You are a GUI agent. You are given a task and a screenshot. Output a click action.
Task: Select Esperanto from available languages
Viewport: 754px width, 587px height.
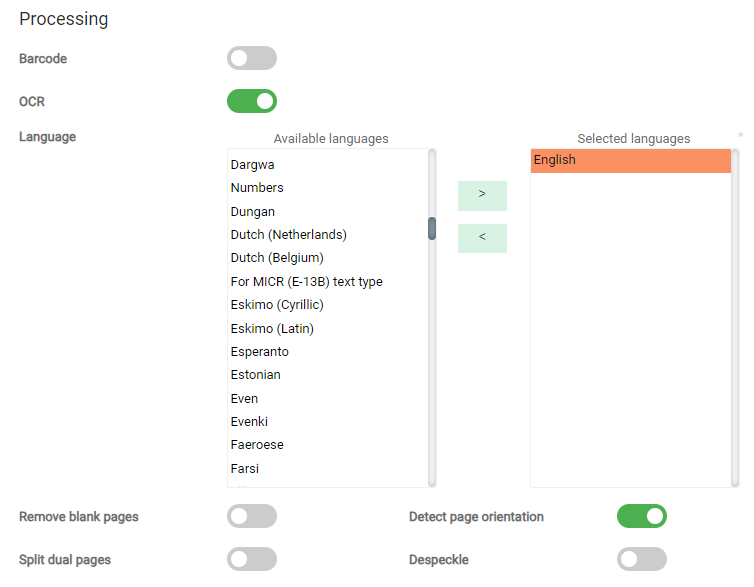pyautogui.click(x=259, y=352)
